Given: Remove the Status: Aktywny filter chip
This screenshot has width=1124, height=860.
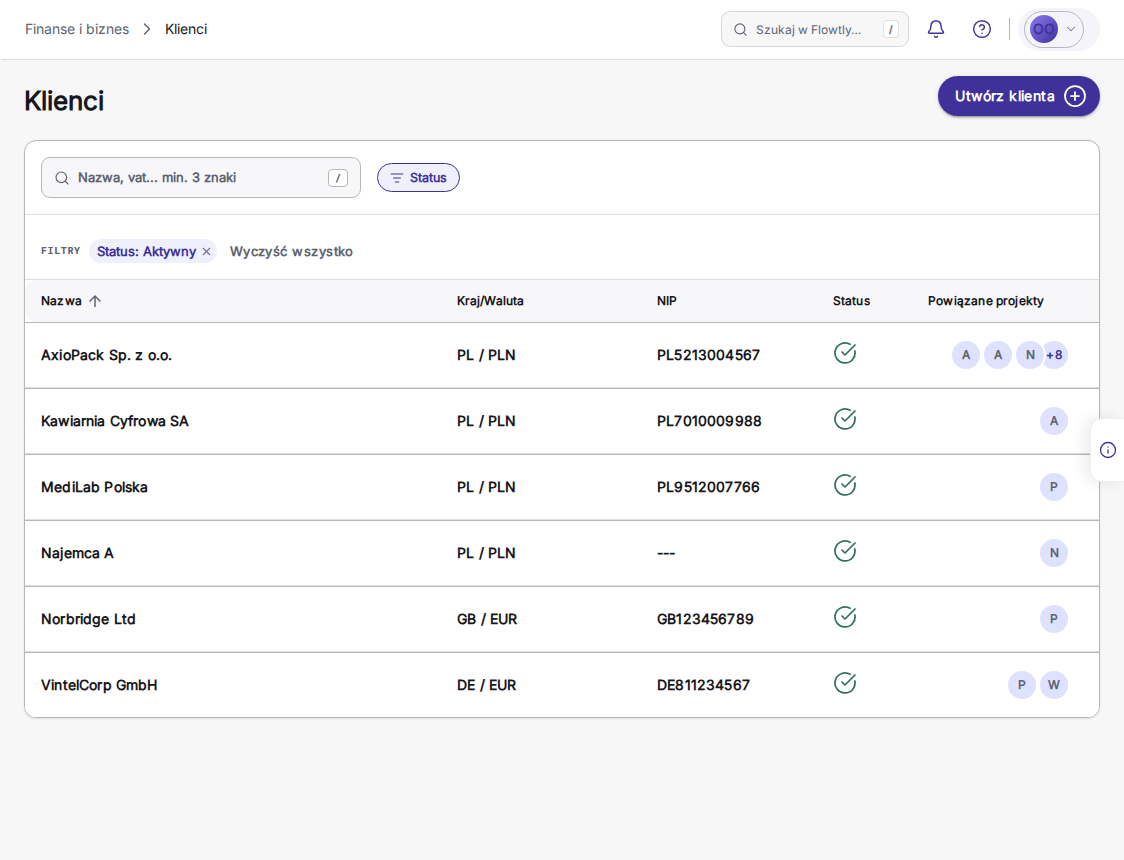Looking at the screenshot, I should coord(206,252).
